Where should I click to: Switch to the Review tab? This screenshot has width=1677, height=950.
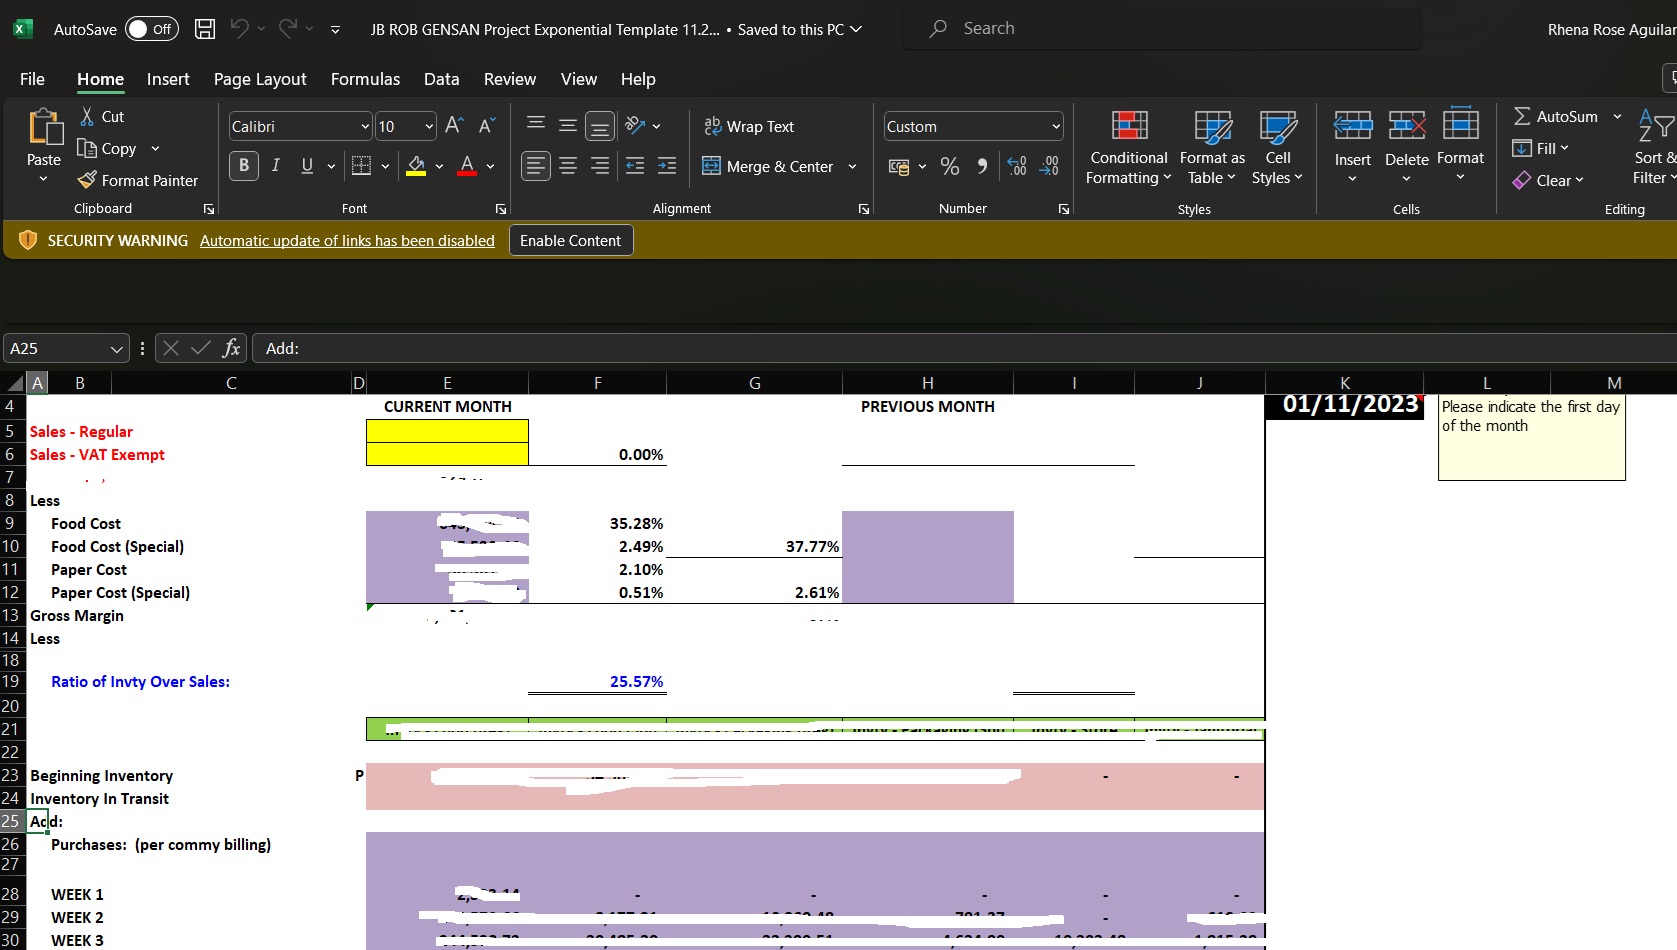[510, 79]
